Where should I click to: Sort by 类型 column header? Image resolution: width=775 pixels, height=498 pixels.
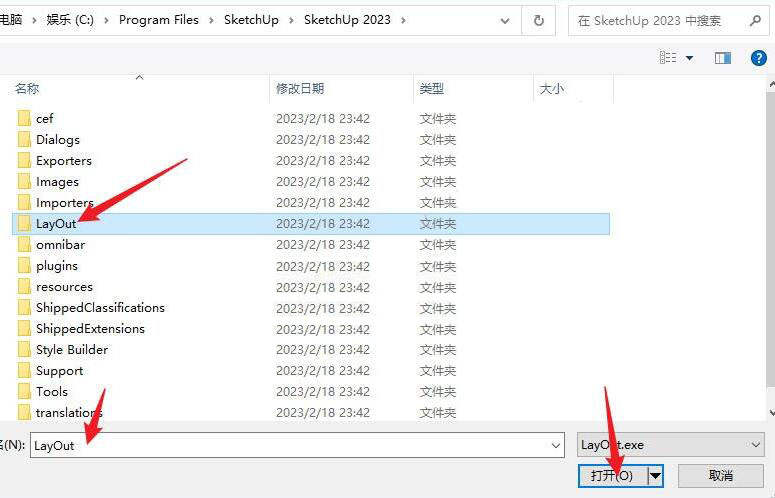431,88
